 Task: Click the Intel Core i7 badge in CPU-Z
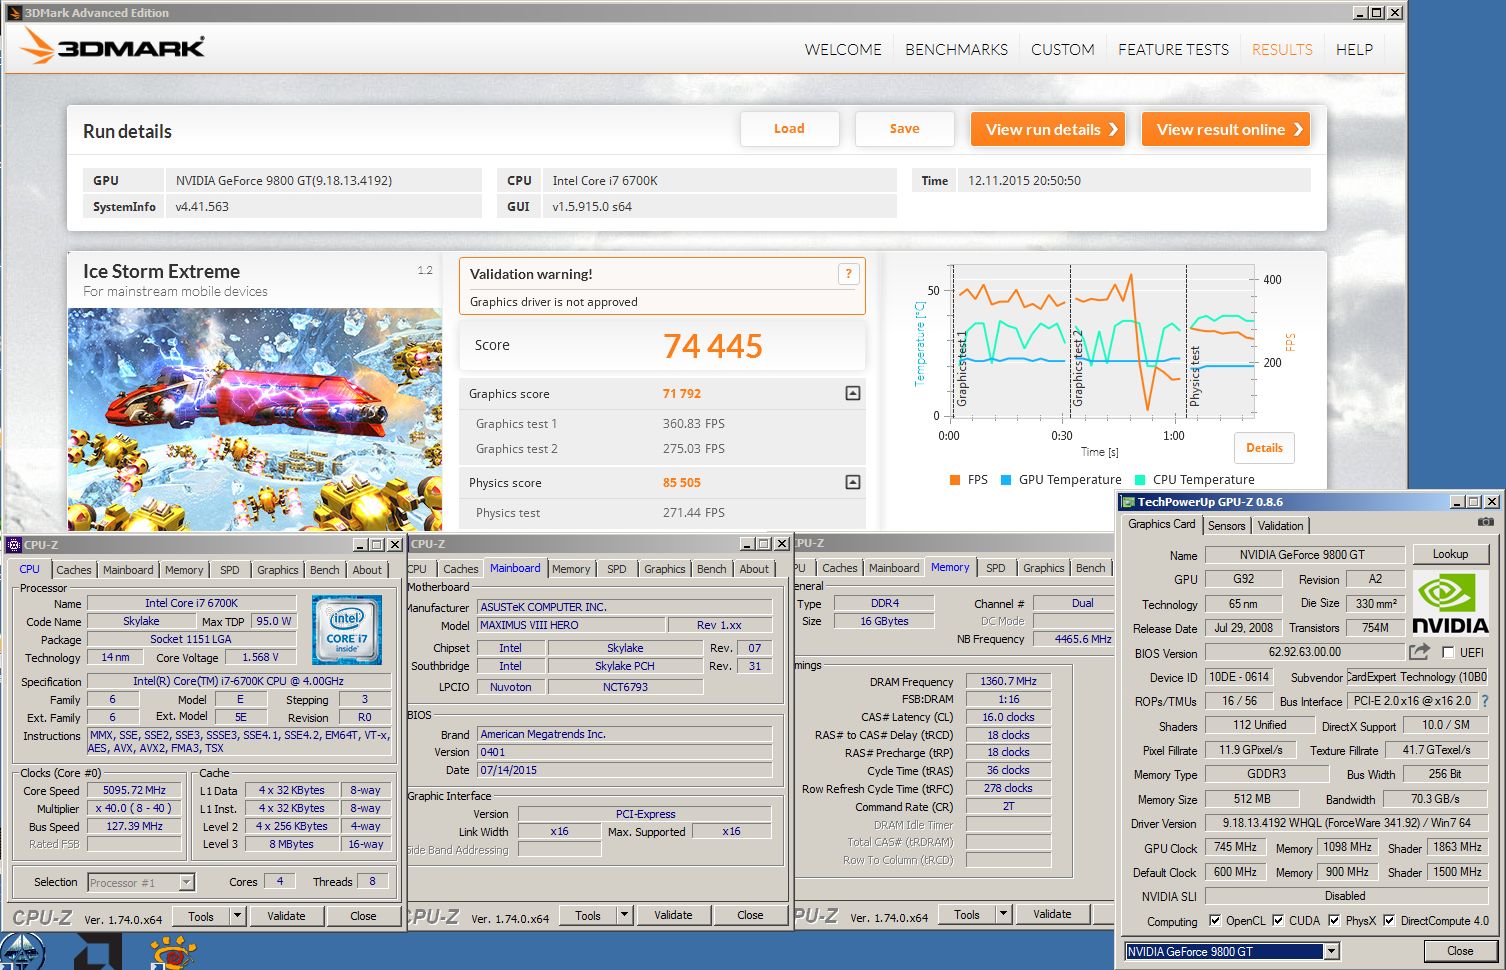[x=346, y=628]
